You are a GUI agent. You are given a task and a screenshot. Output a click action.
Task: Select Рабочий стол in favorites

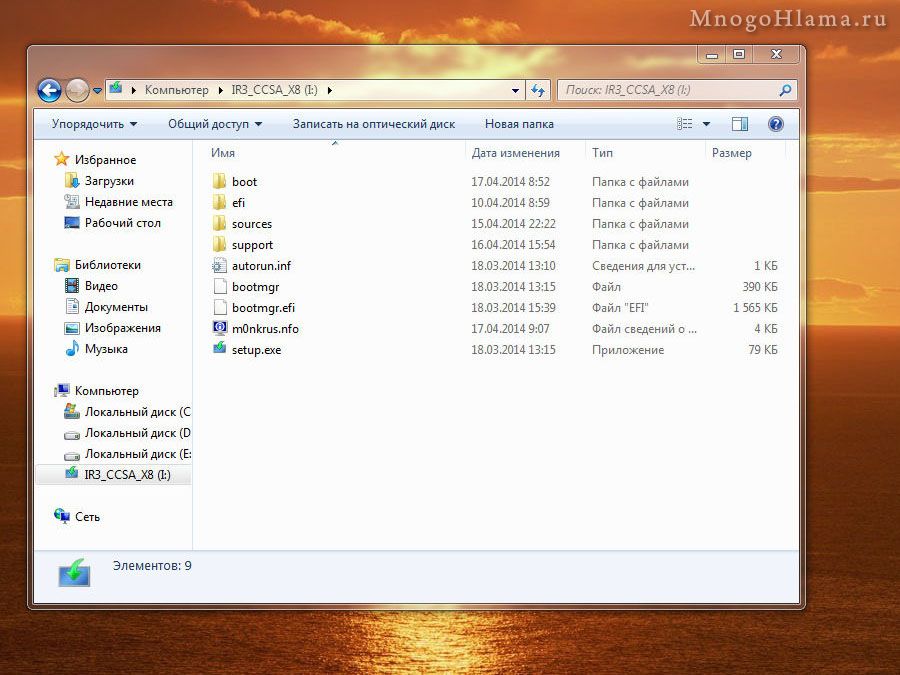pos(122,223)
